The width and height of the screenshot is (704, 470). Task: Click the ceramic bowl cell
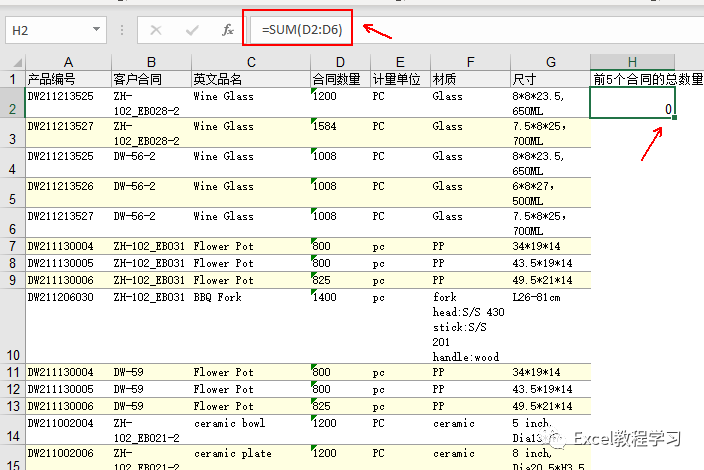pos(251,430)
